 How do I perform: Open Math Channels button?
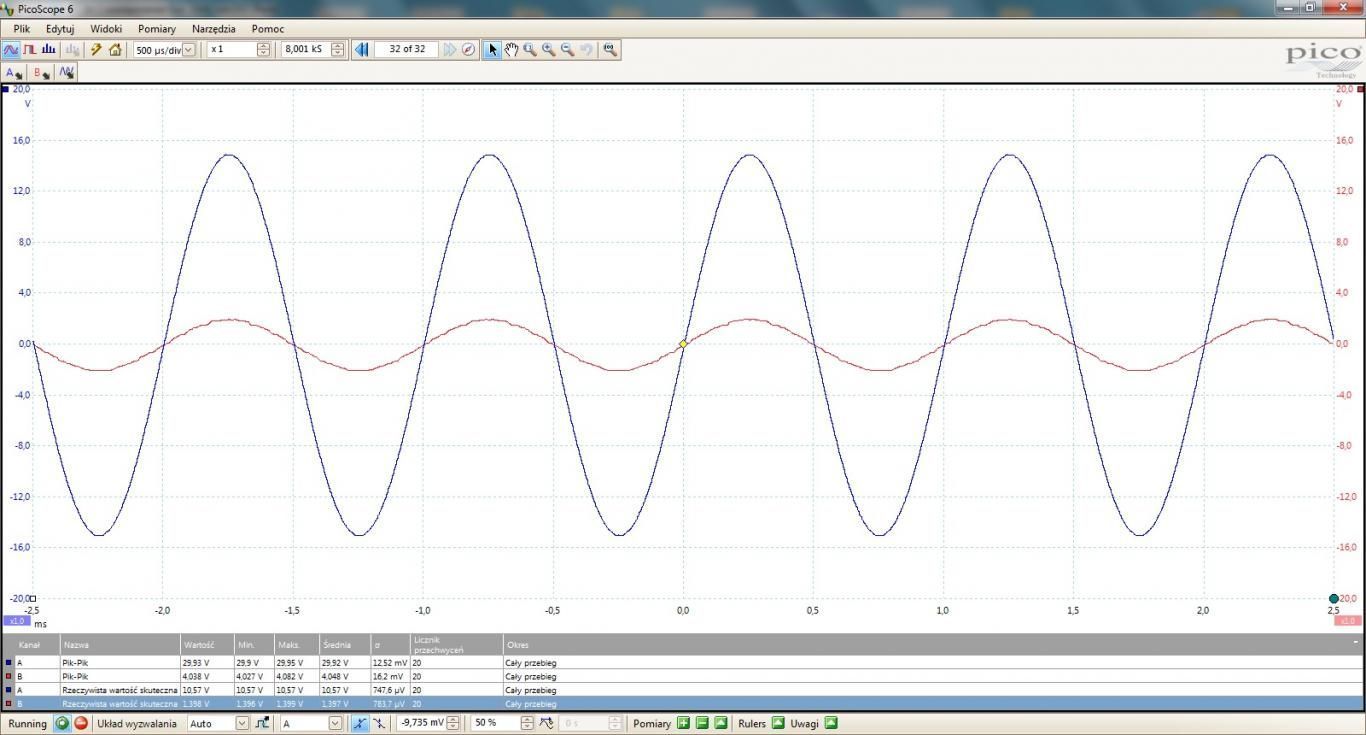pos(66,72)
